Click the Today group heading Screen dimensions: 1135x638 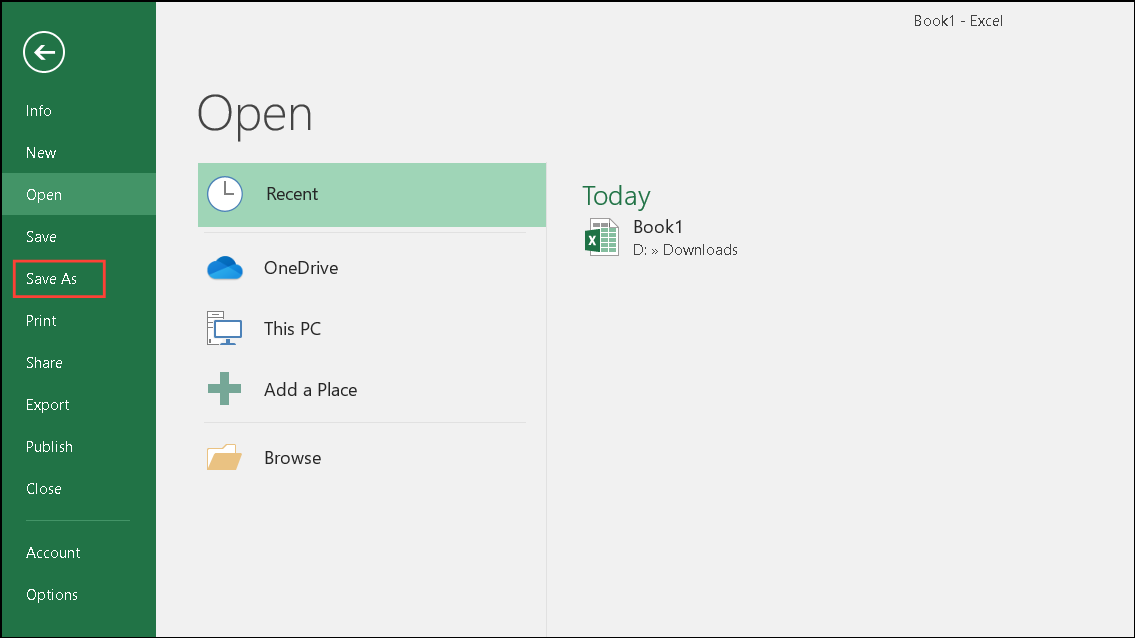click(616, 196)
